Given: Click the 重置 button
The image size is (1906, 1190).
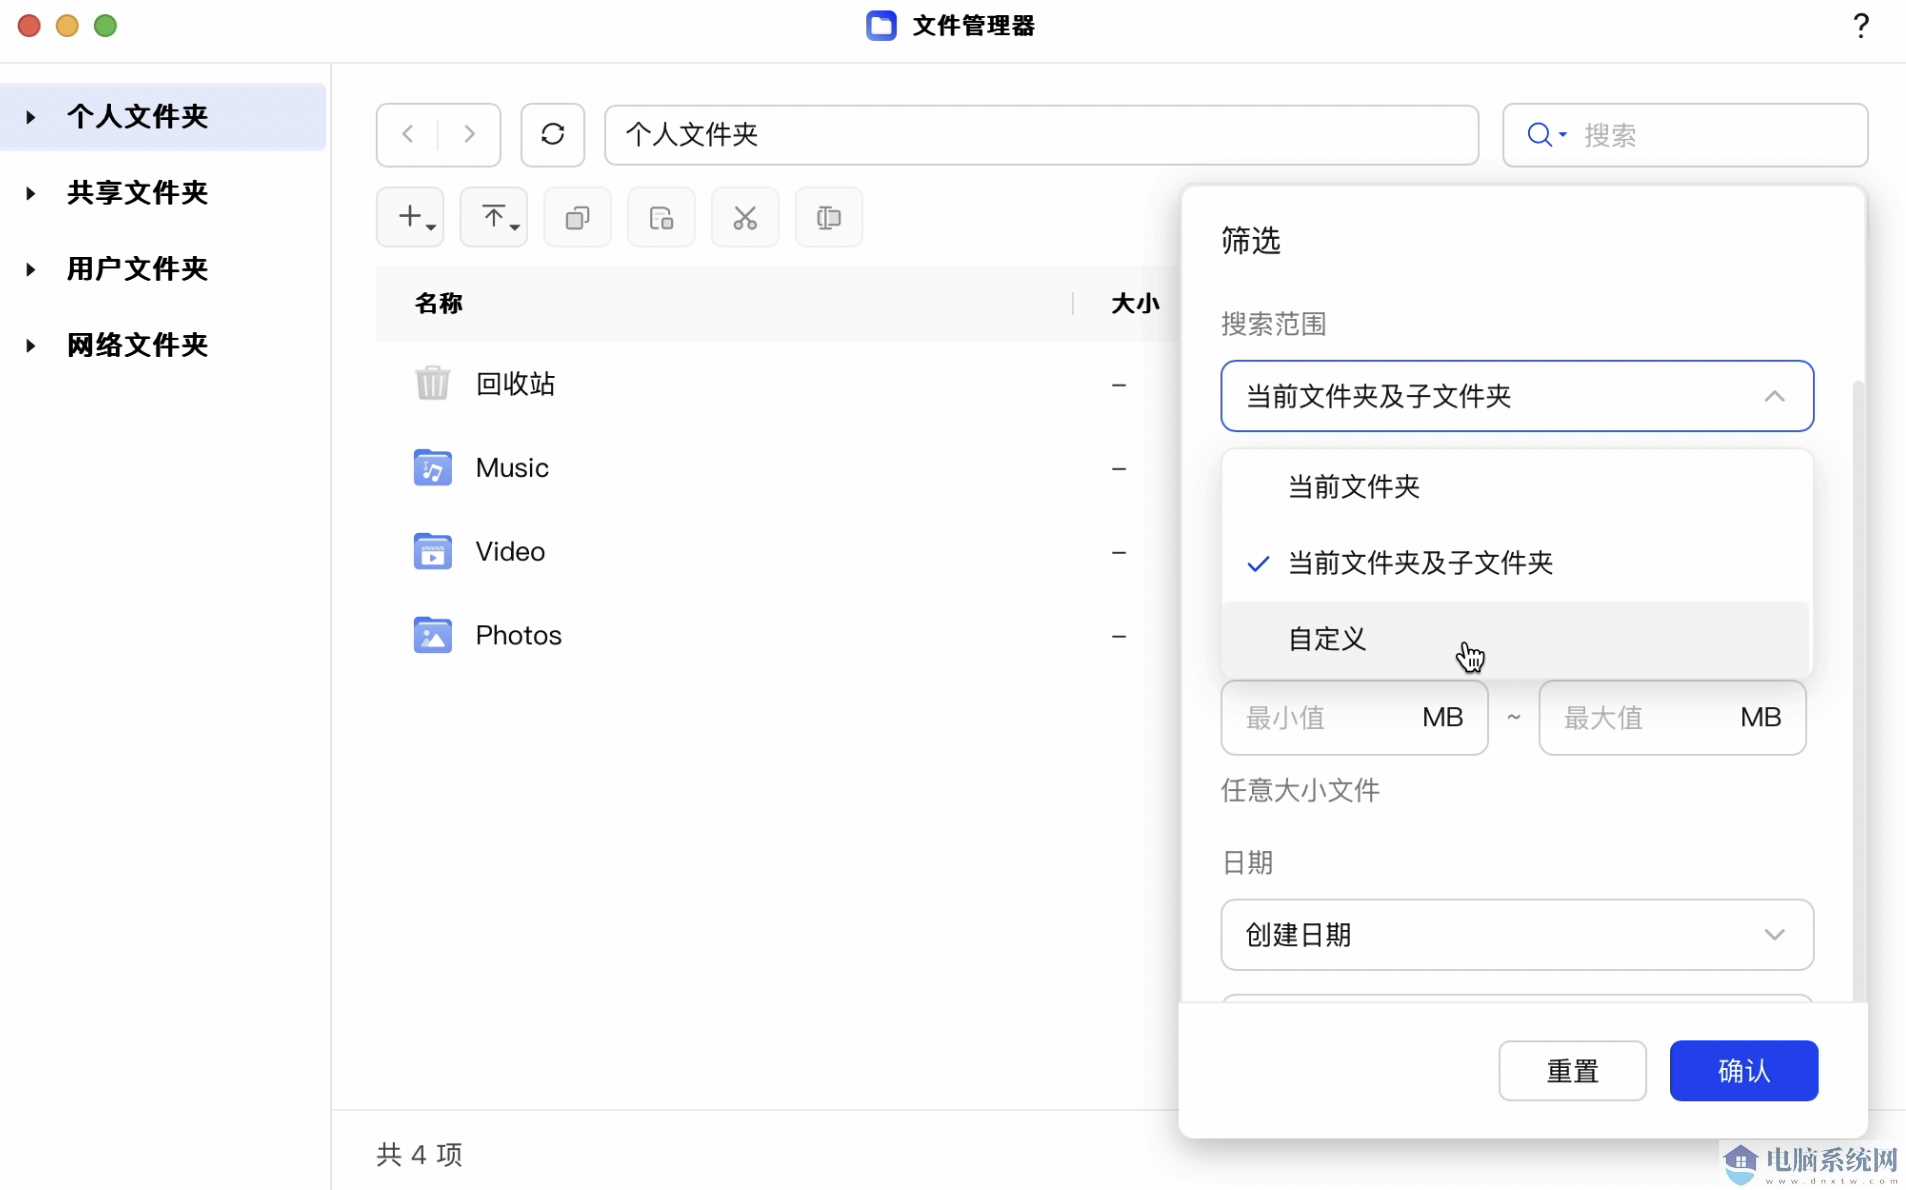Looking at the screenshot, I should [x=1572, y=1071].
